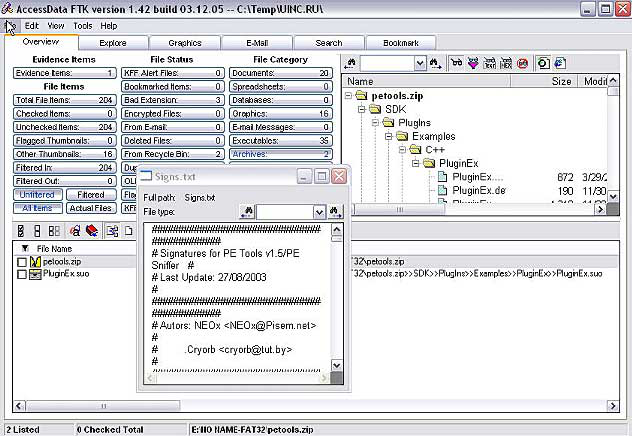This screenshot has height=436, width=632.
Task: Toggle the All Items button
Action: [37, 208]
